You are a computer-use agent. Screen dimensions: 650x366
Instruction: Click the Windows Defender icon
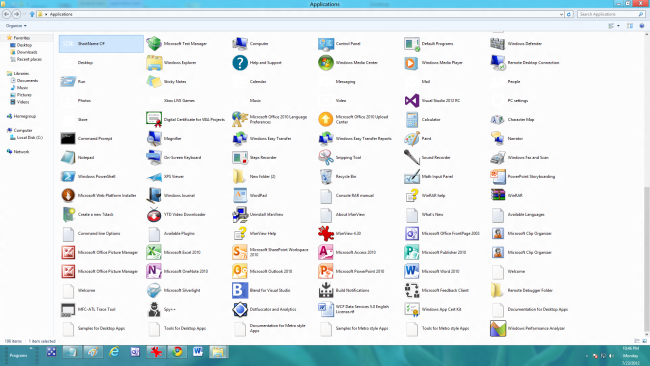click(497, 44)
